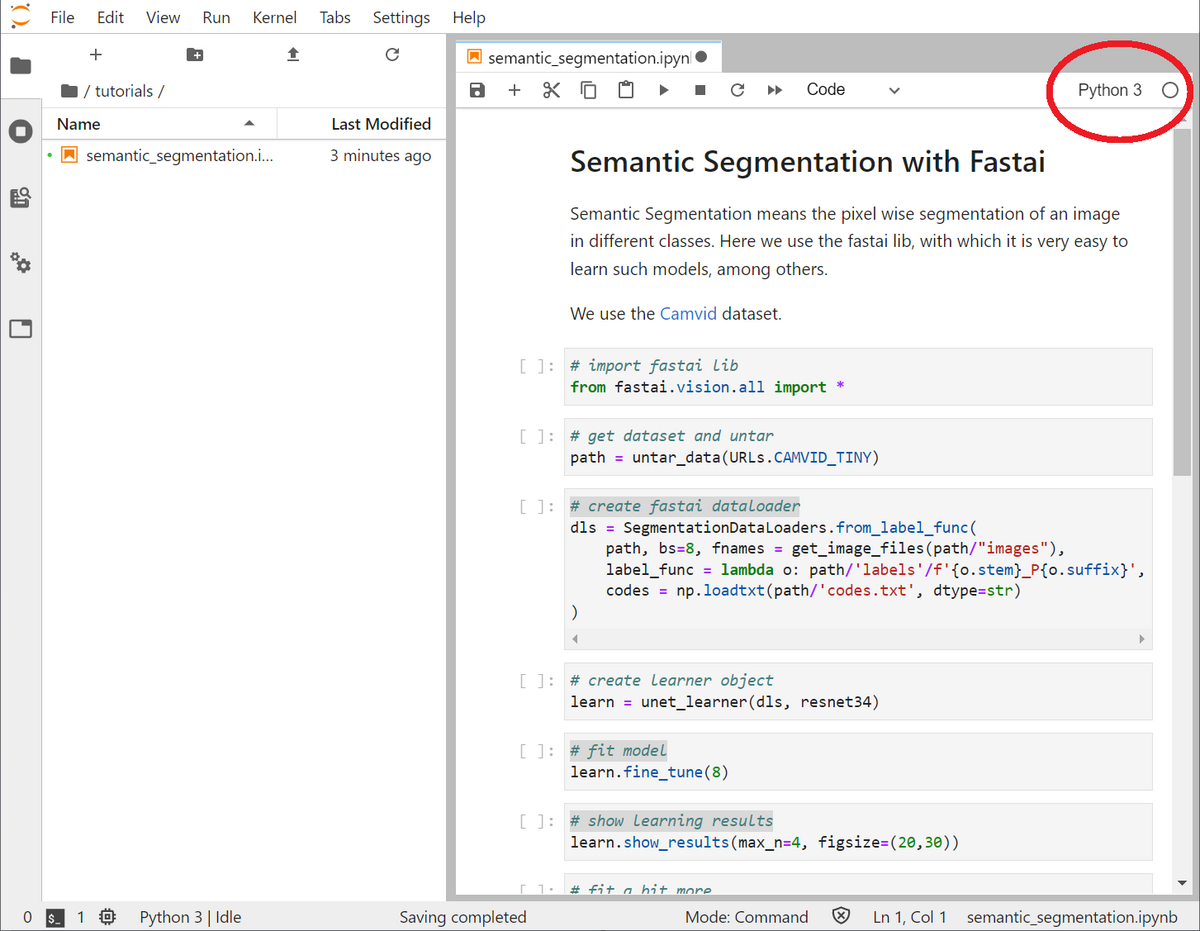Click the kernels chip icon in status bar
This screenshot has height=931, width=1200.
[x=108, y=917]
